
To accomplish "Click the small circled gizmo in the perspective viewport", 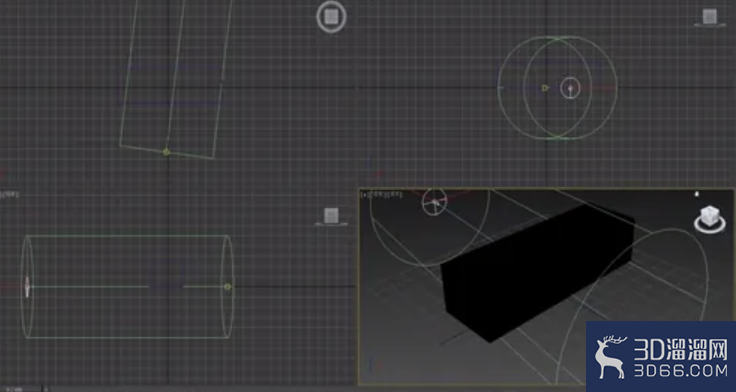I will 434,202.
